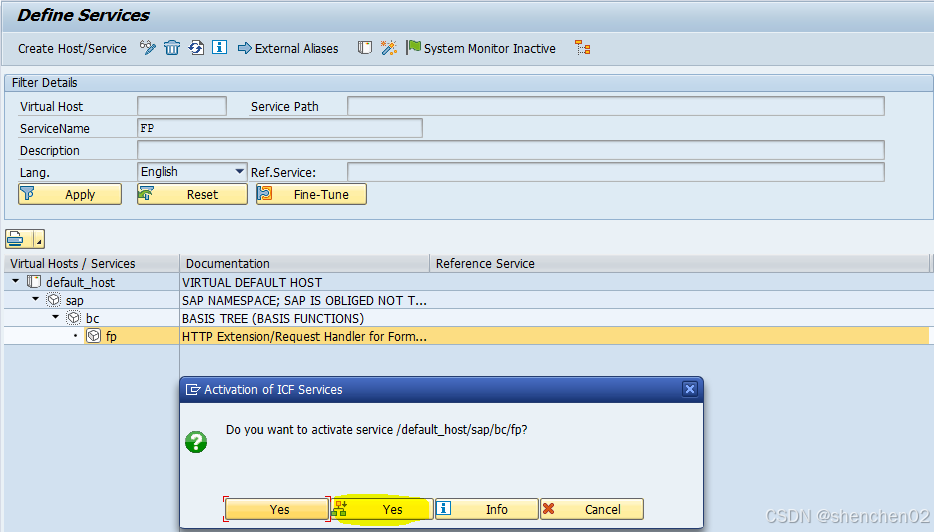Image resolution: width=934 pixels, height=532 pixels.
Task: Click the glasses-and-pencil display/change icon
Action: click(148, 48)
